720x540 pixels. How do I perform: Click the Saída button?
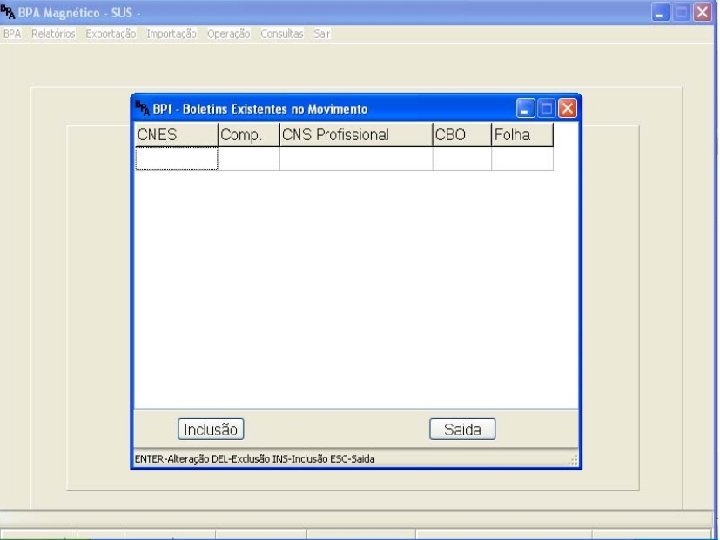[462, 429]
